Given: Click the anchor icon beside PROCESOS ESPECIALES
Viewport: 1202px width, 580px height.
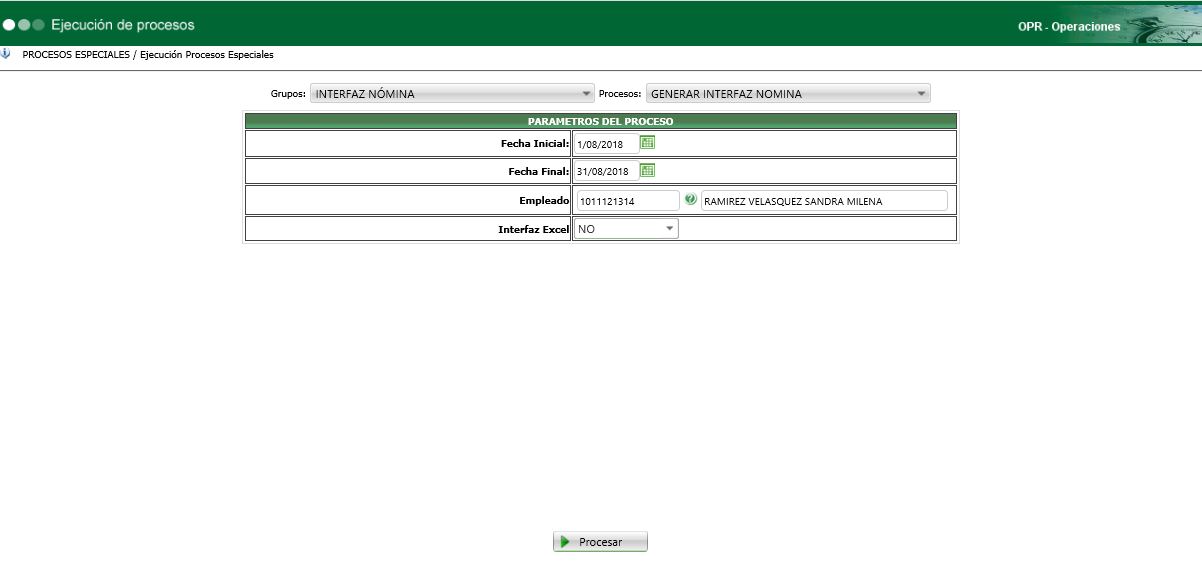Looking at the screenshot, I should click(x=6, y=54).
